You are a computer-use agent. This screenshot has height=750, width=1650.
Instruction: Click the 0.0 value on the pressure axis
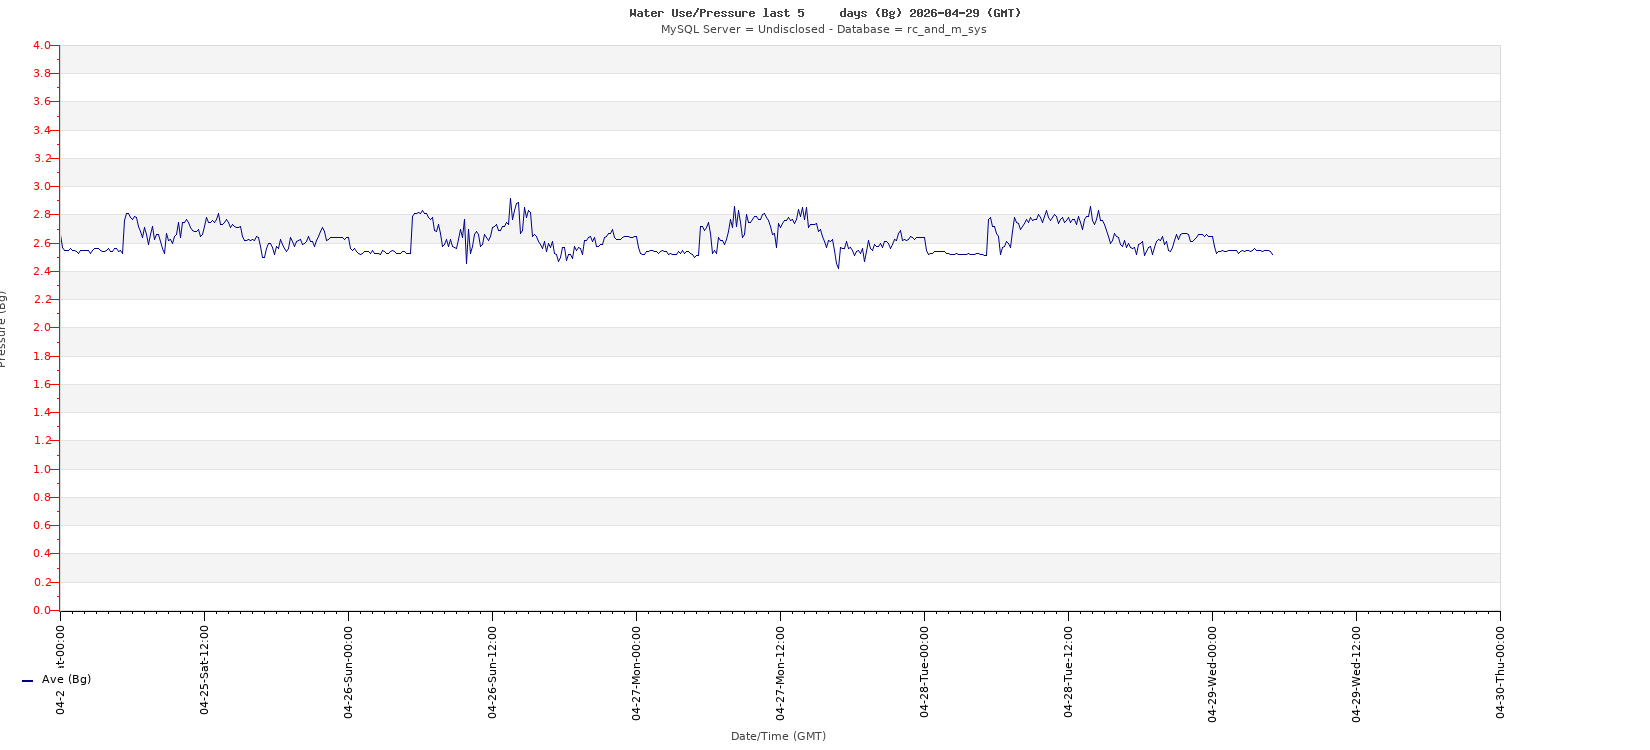[41, 610]
